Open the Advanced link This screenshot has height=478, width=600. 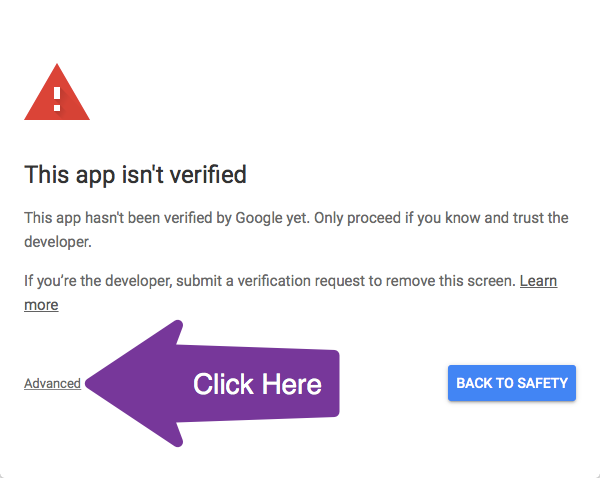point(52,383)
